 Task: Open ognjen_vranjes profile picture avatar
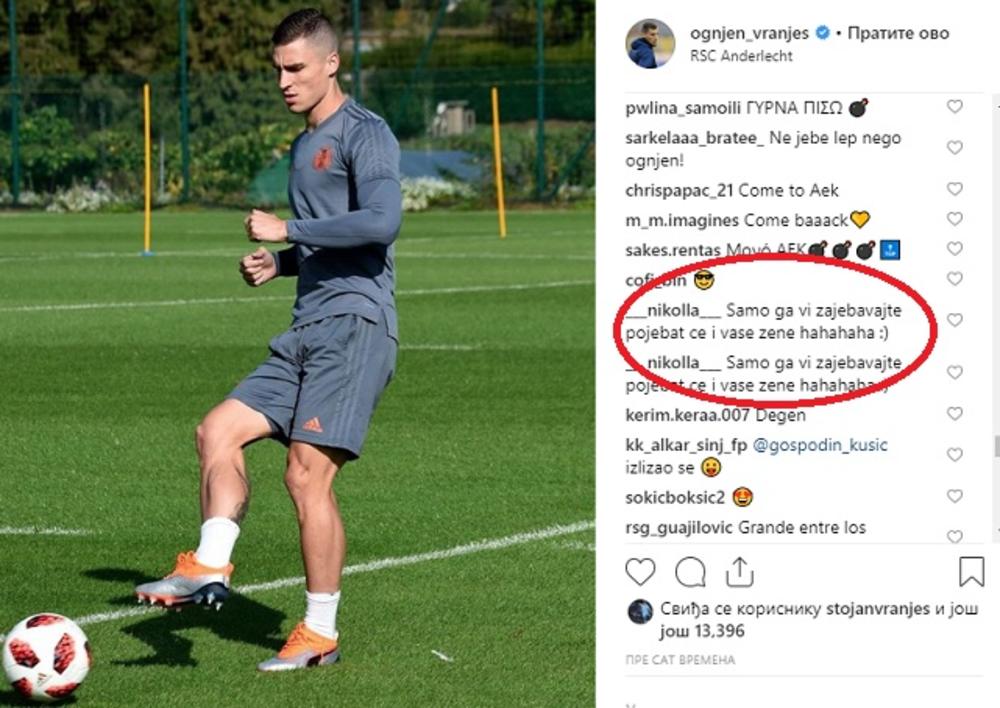click(650, 43)
